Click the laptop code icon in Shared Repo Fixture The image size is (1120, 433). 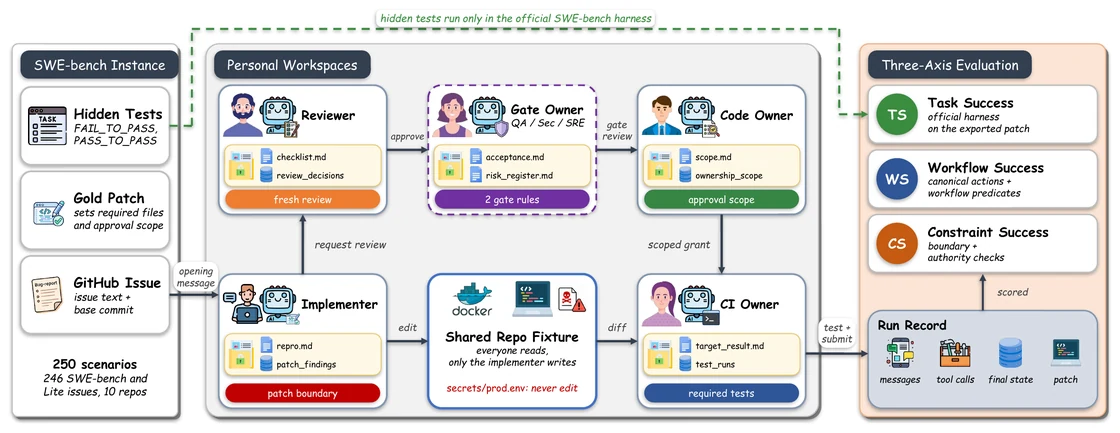[532, 298]
